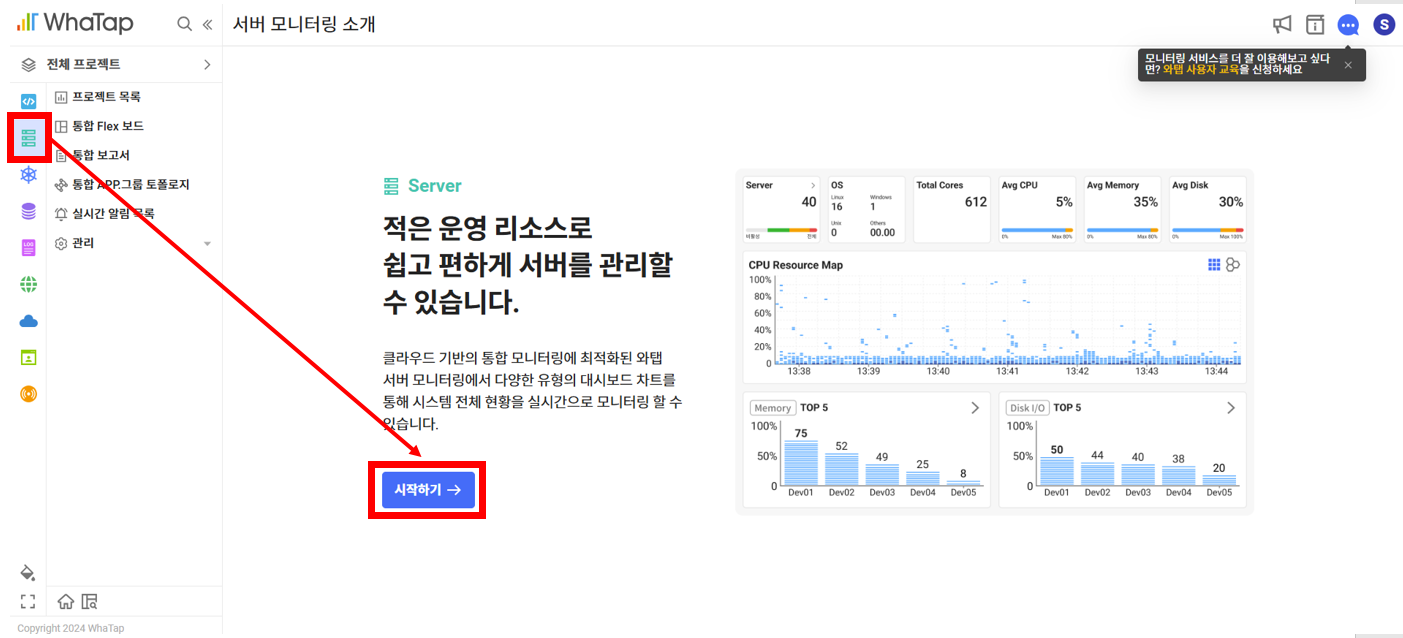The width and height of the screenshot is (1403, 638).
Task: Open the Application monitoring code icon
Action: click(x=28, y=100)
